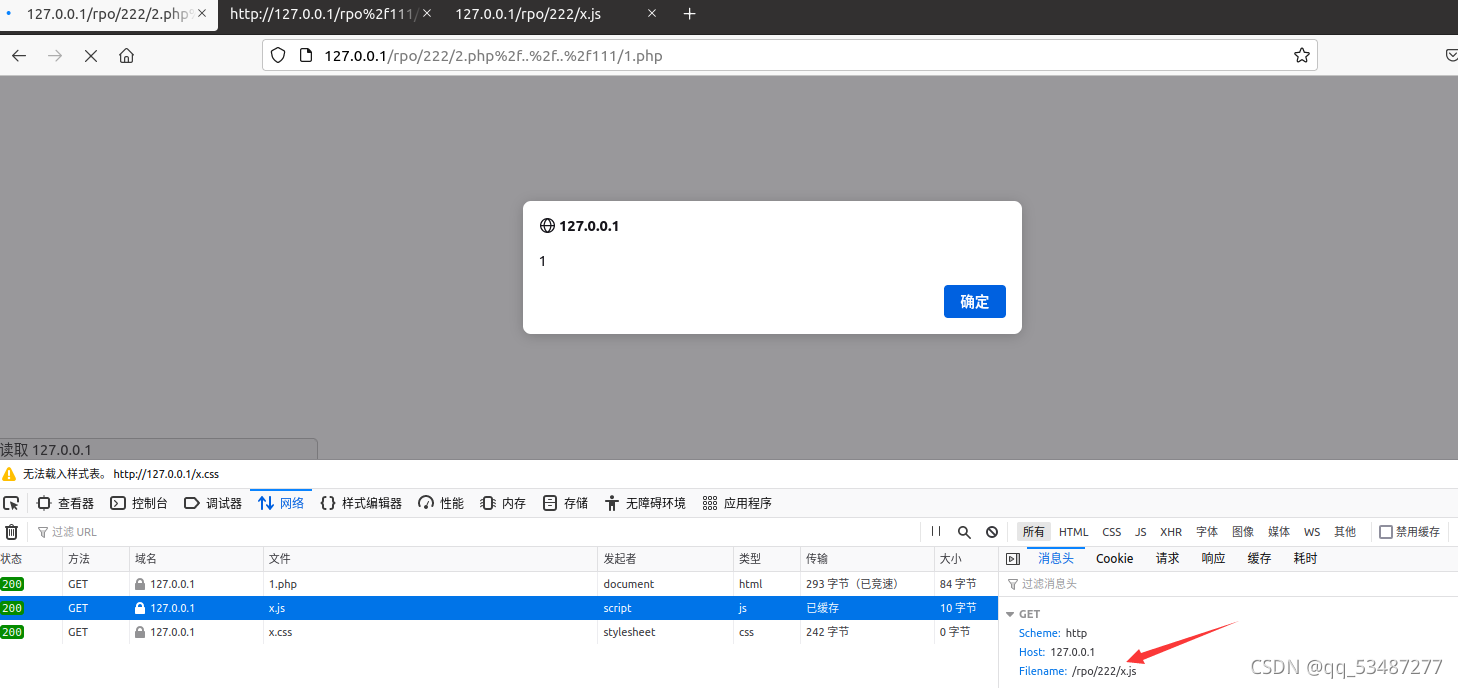Image resolution: width=1458 pixels, height=688 pixels.
Task: Open Pocket icon at toolbar right edge
Action: pyautogui.click(x=1452, y=56)
